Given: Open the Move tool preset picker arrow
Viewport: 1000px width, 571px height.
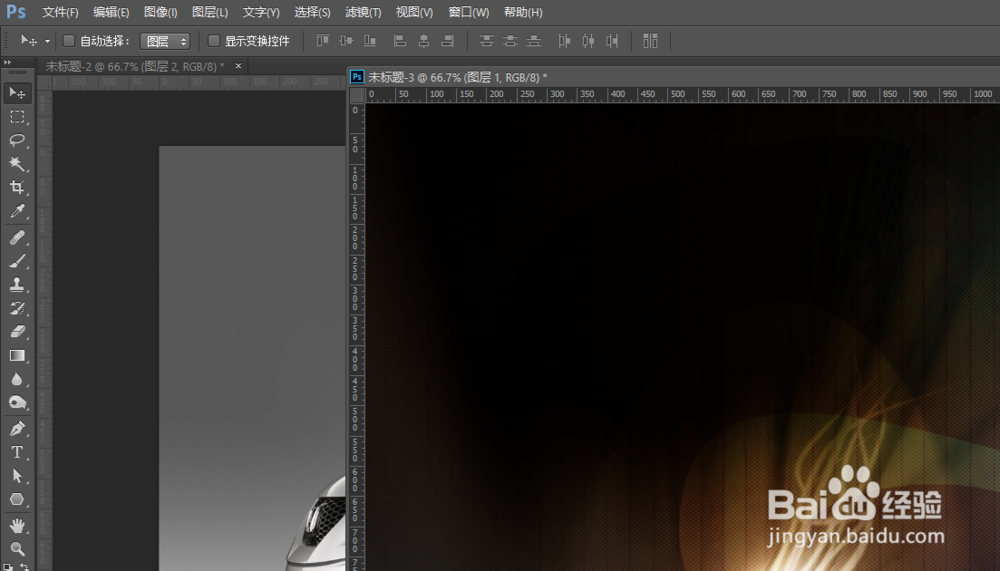Looking at the screenshot, I should click(x=47, y=41).
